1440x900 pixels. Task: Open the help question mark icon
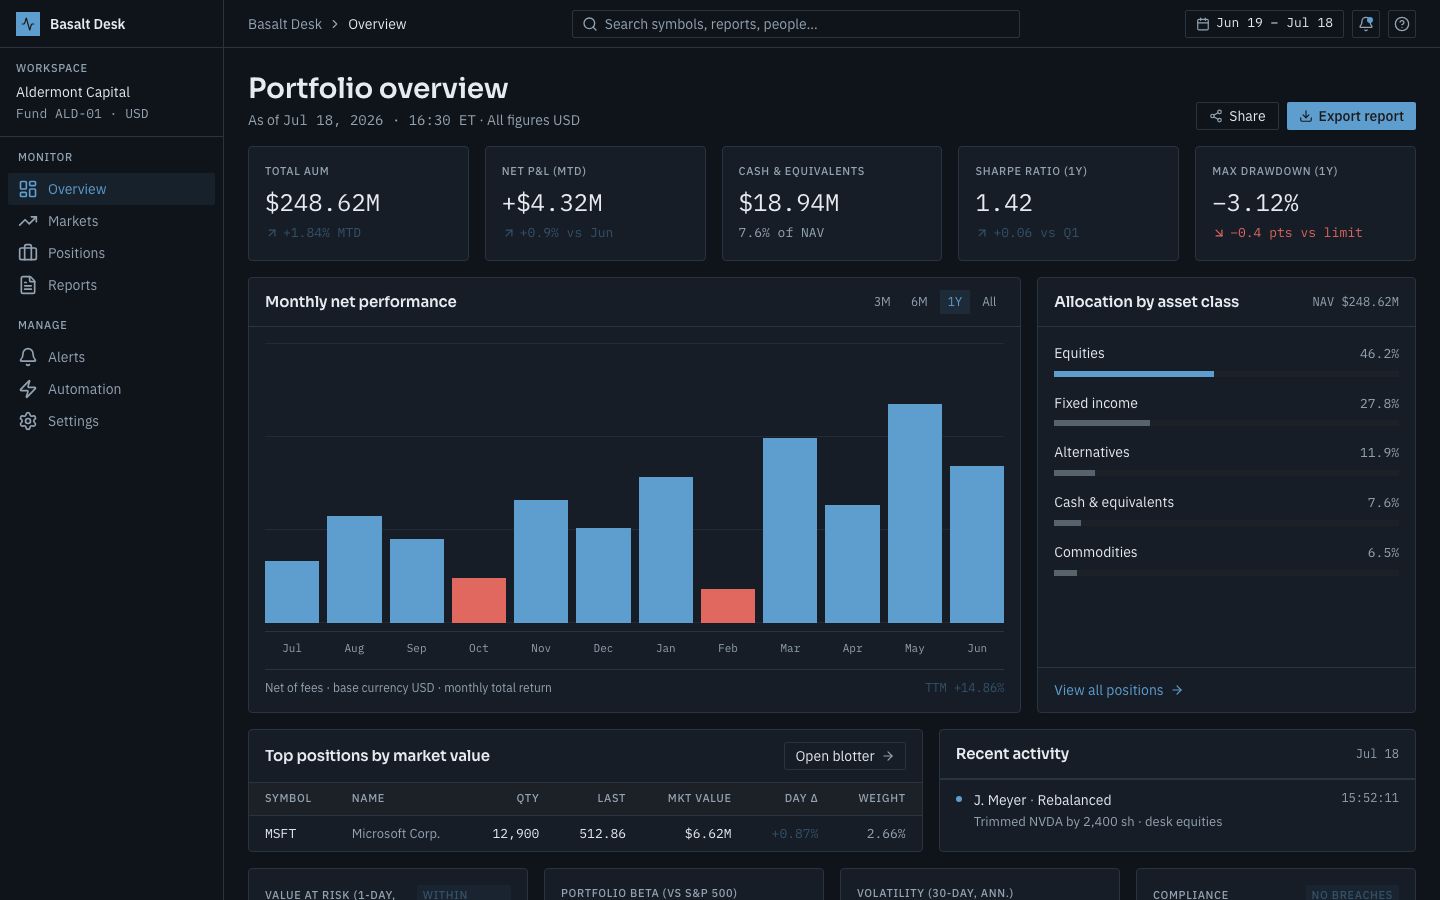pos(1402,24)
